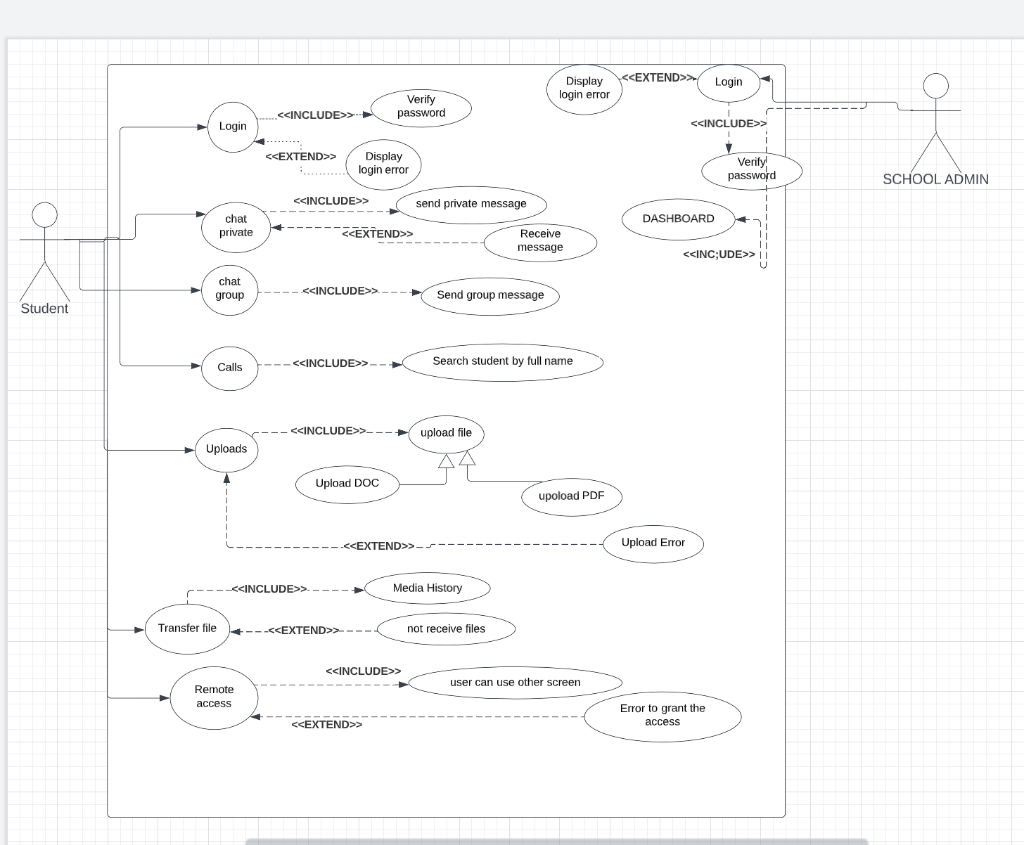Image resolution: width=1024 pixels, height=845 pixels.
Task: Select the 'upload file' ellipse
Action: [x=446, y=434]
